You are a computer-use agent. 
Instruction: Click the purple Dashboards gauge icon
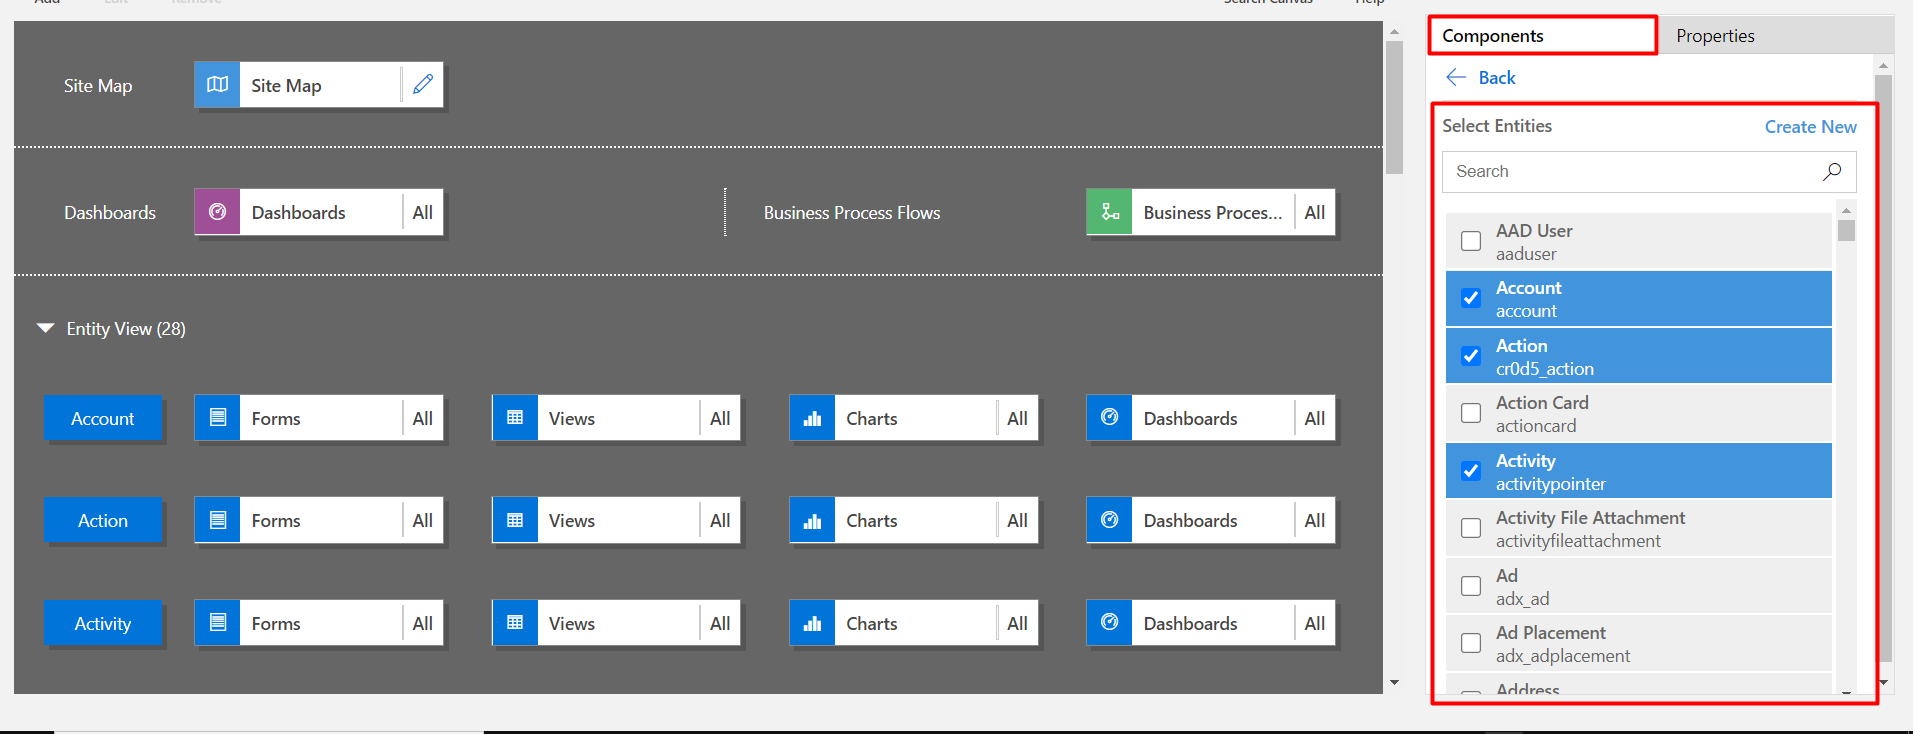(217, 212)
